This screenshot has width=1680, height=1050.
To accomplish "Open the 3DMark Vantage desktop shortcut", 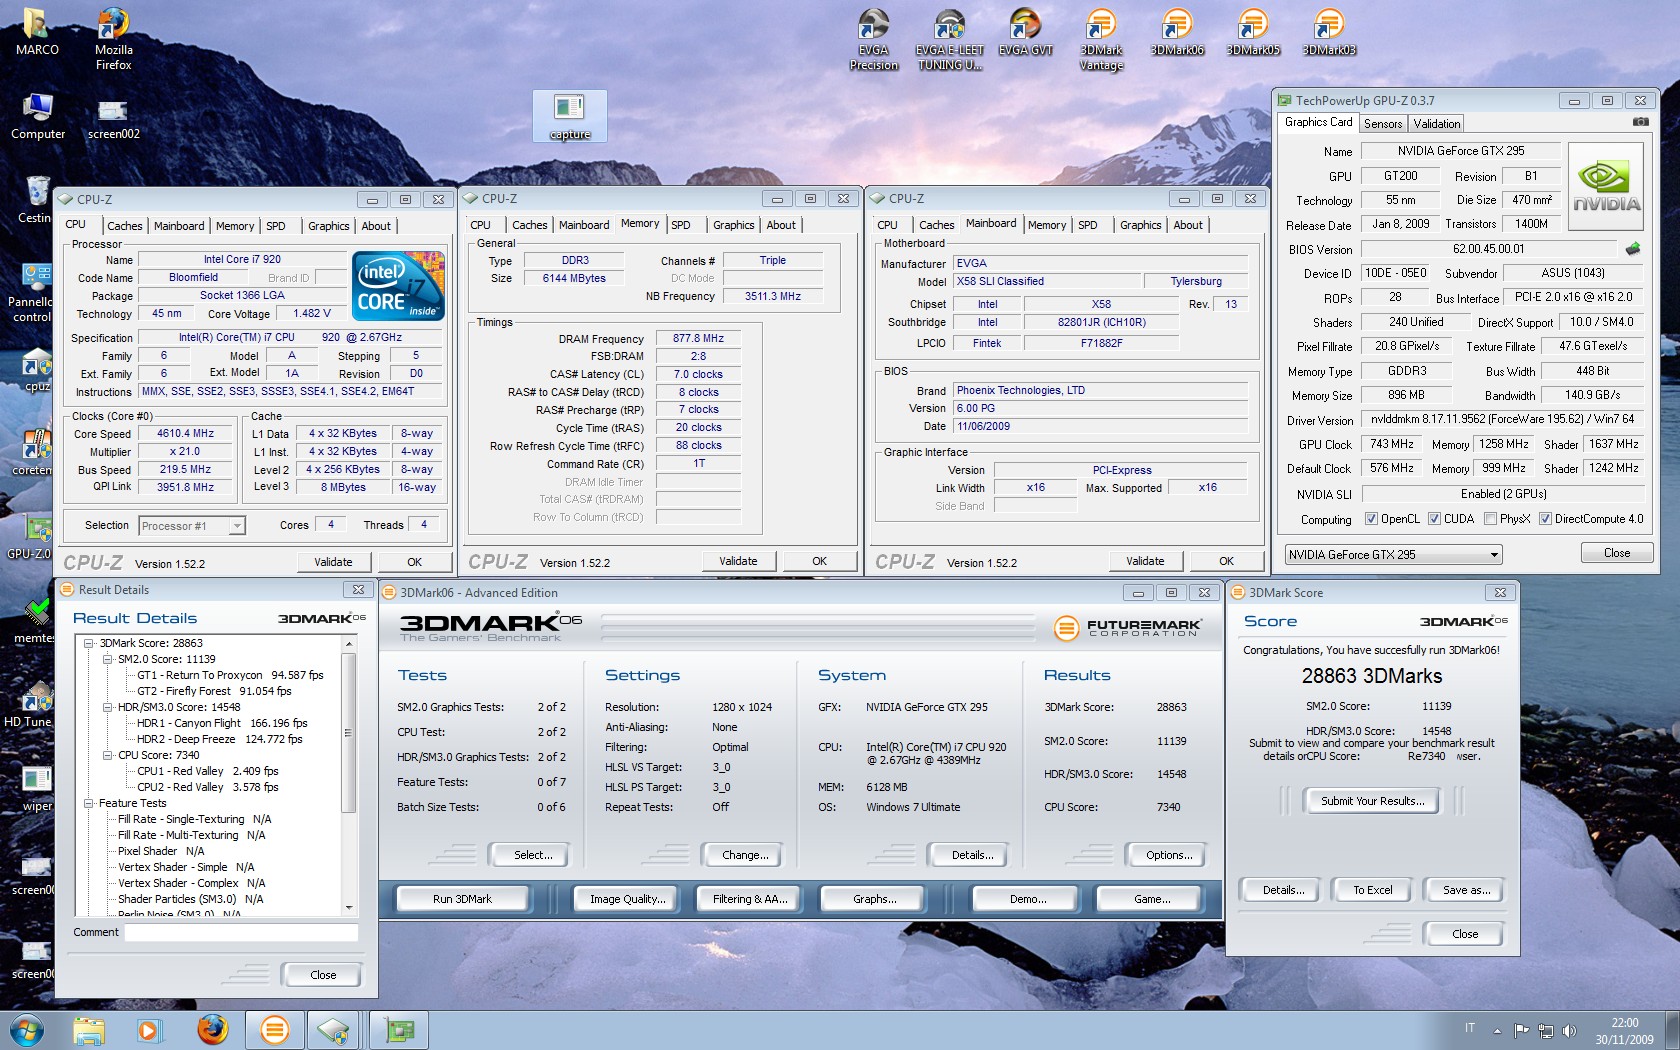I will (x=1101, y=40).
